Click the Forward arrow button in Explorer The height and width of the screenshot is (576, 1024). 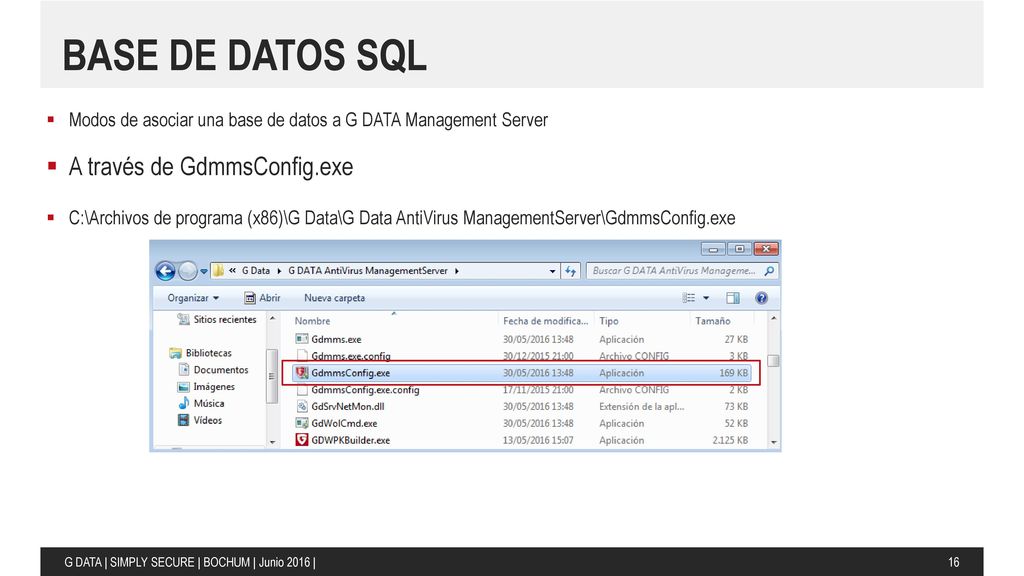187,271
